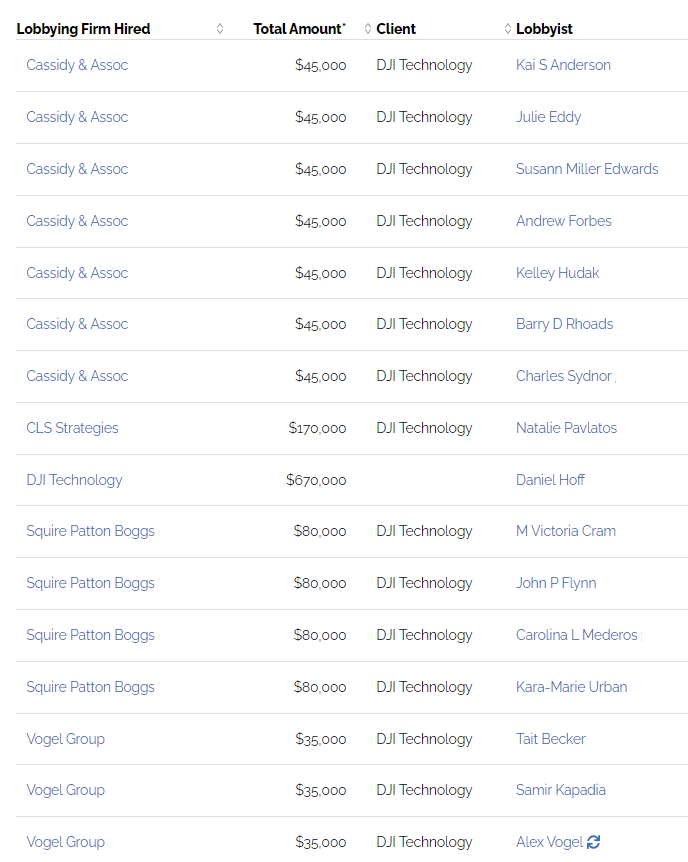Sort using the Client column arrows
The width and height of the screenshot is (688, 862).
tap(508, 29)
